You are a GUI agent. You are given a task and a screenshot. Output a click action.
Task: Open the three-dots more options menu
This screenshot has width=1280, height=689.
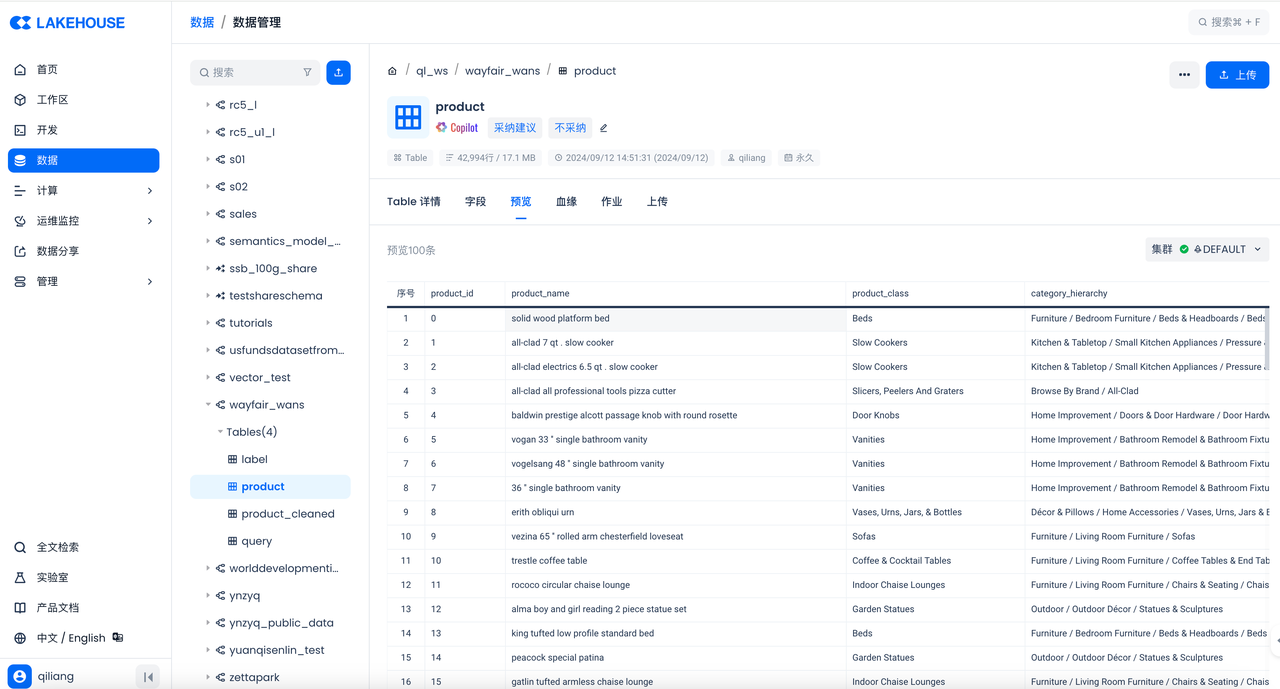pos(1184,75)
